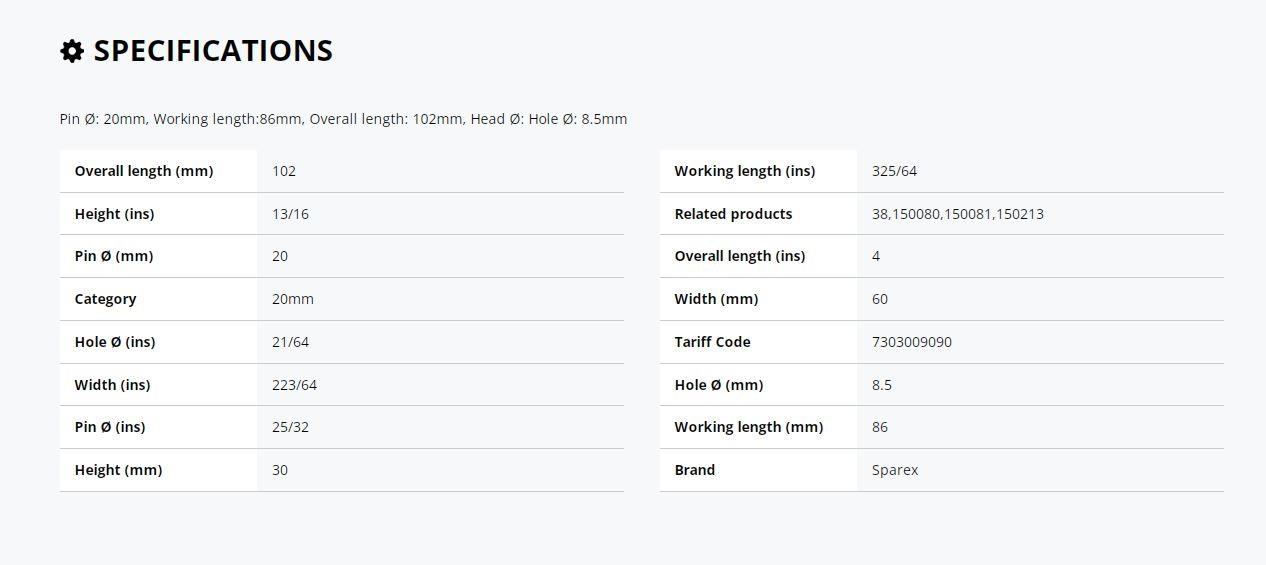This screenshot has width=1266, height=565.
Task: Select the 223/64 Width value
Action: pyautogui.click(x=294, y=385)
